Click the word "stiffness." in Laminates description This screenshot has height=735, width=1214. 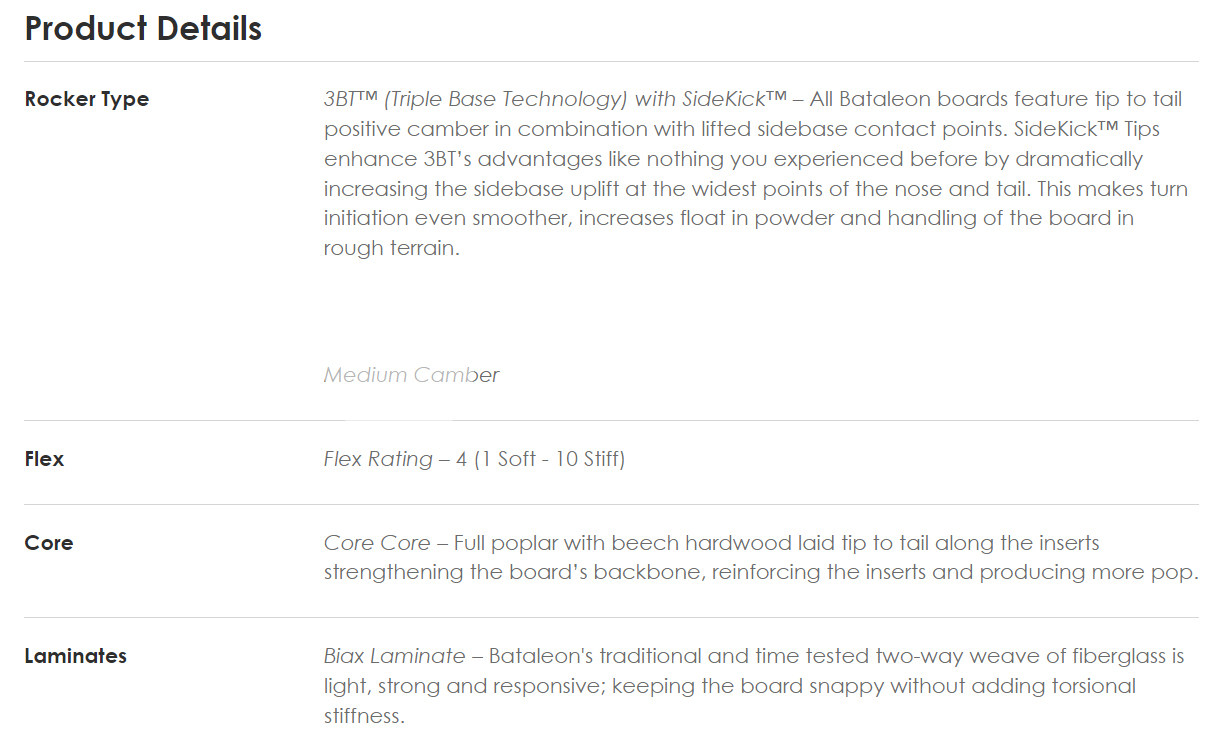364,716
